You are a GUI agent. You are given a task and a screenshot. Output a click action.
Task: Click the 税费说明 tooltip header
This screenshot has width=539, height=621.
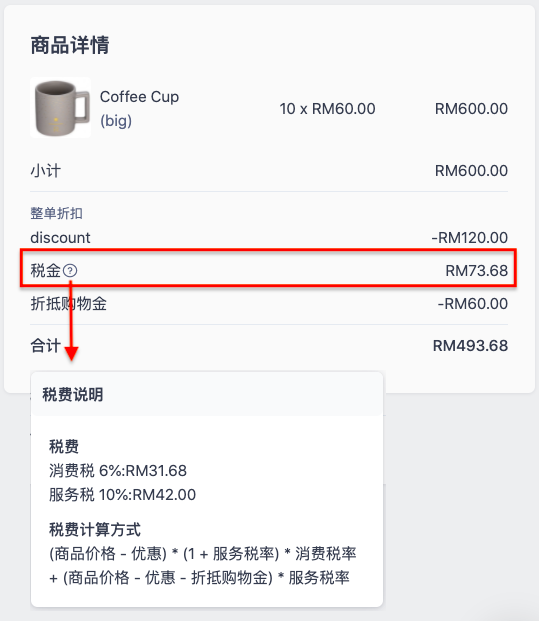pos(73,394)
